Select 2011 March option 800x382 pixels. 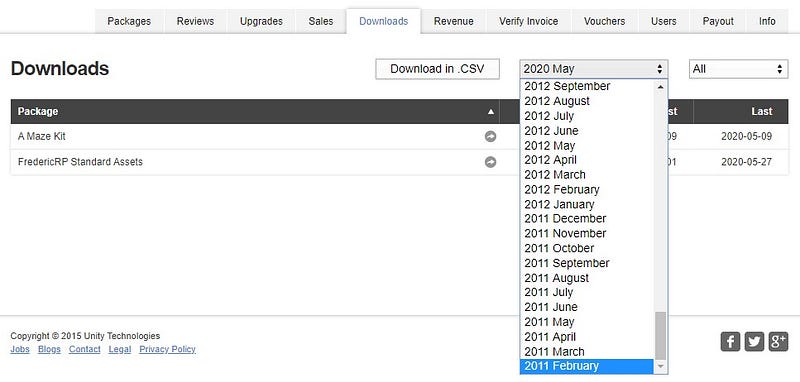click(587, 351)
